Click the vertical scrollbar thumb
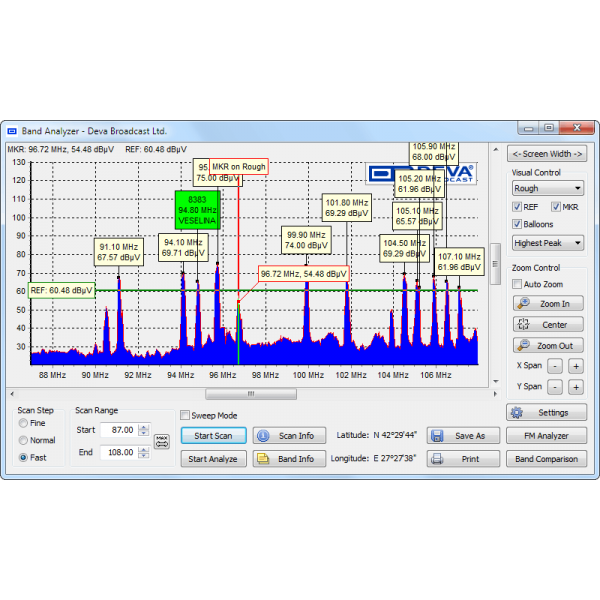Viewport: 600px width, 600px height. 495,264
